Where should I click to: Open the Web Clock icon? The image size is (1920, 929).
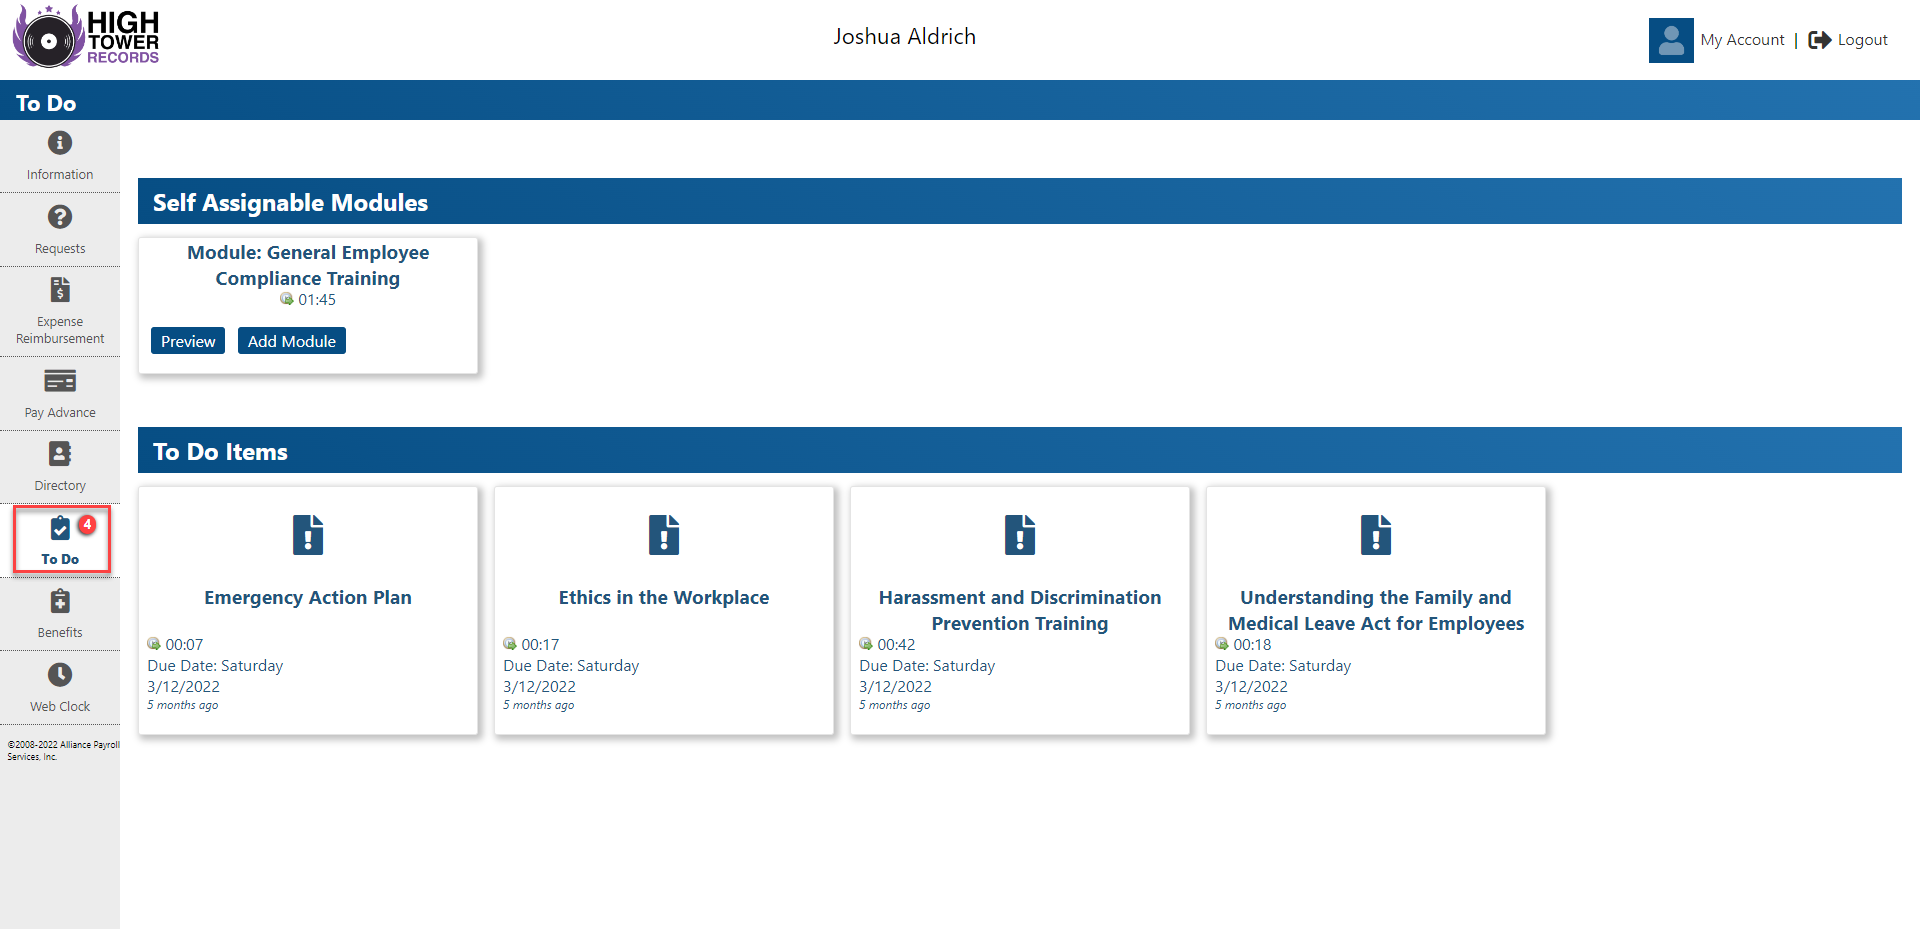(x=60, y=675)
